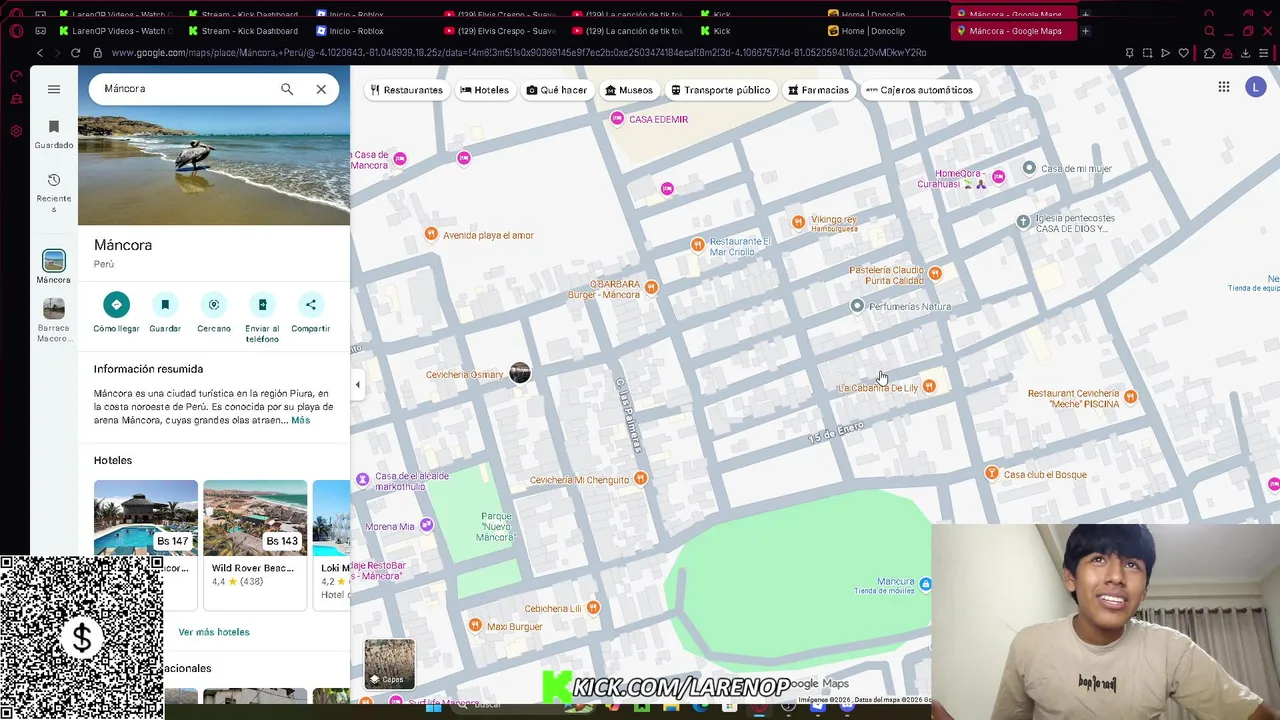Click Restaurante El Mar Criollo pin
Screen dimensions: 1280x720
point(698,245)
